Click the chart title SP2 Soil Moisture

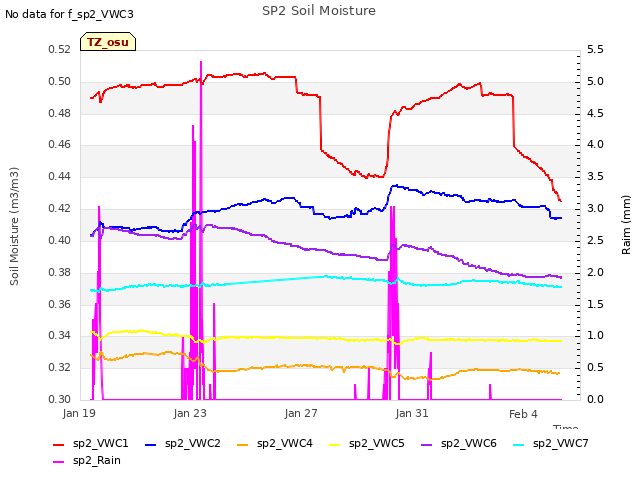tap(319, 11)
